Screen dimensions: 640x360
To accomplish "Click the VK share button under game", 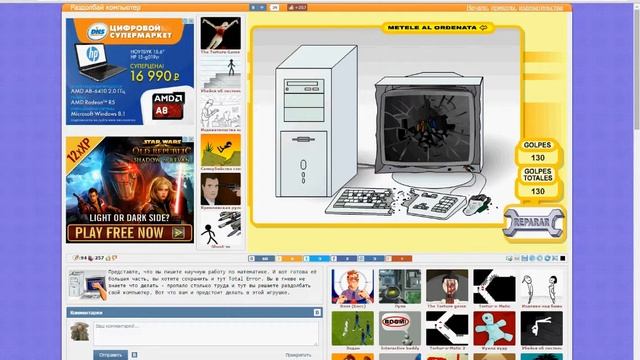I will click(x=262, y=258).
